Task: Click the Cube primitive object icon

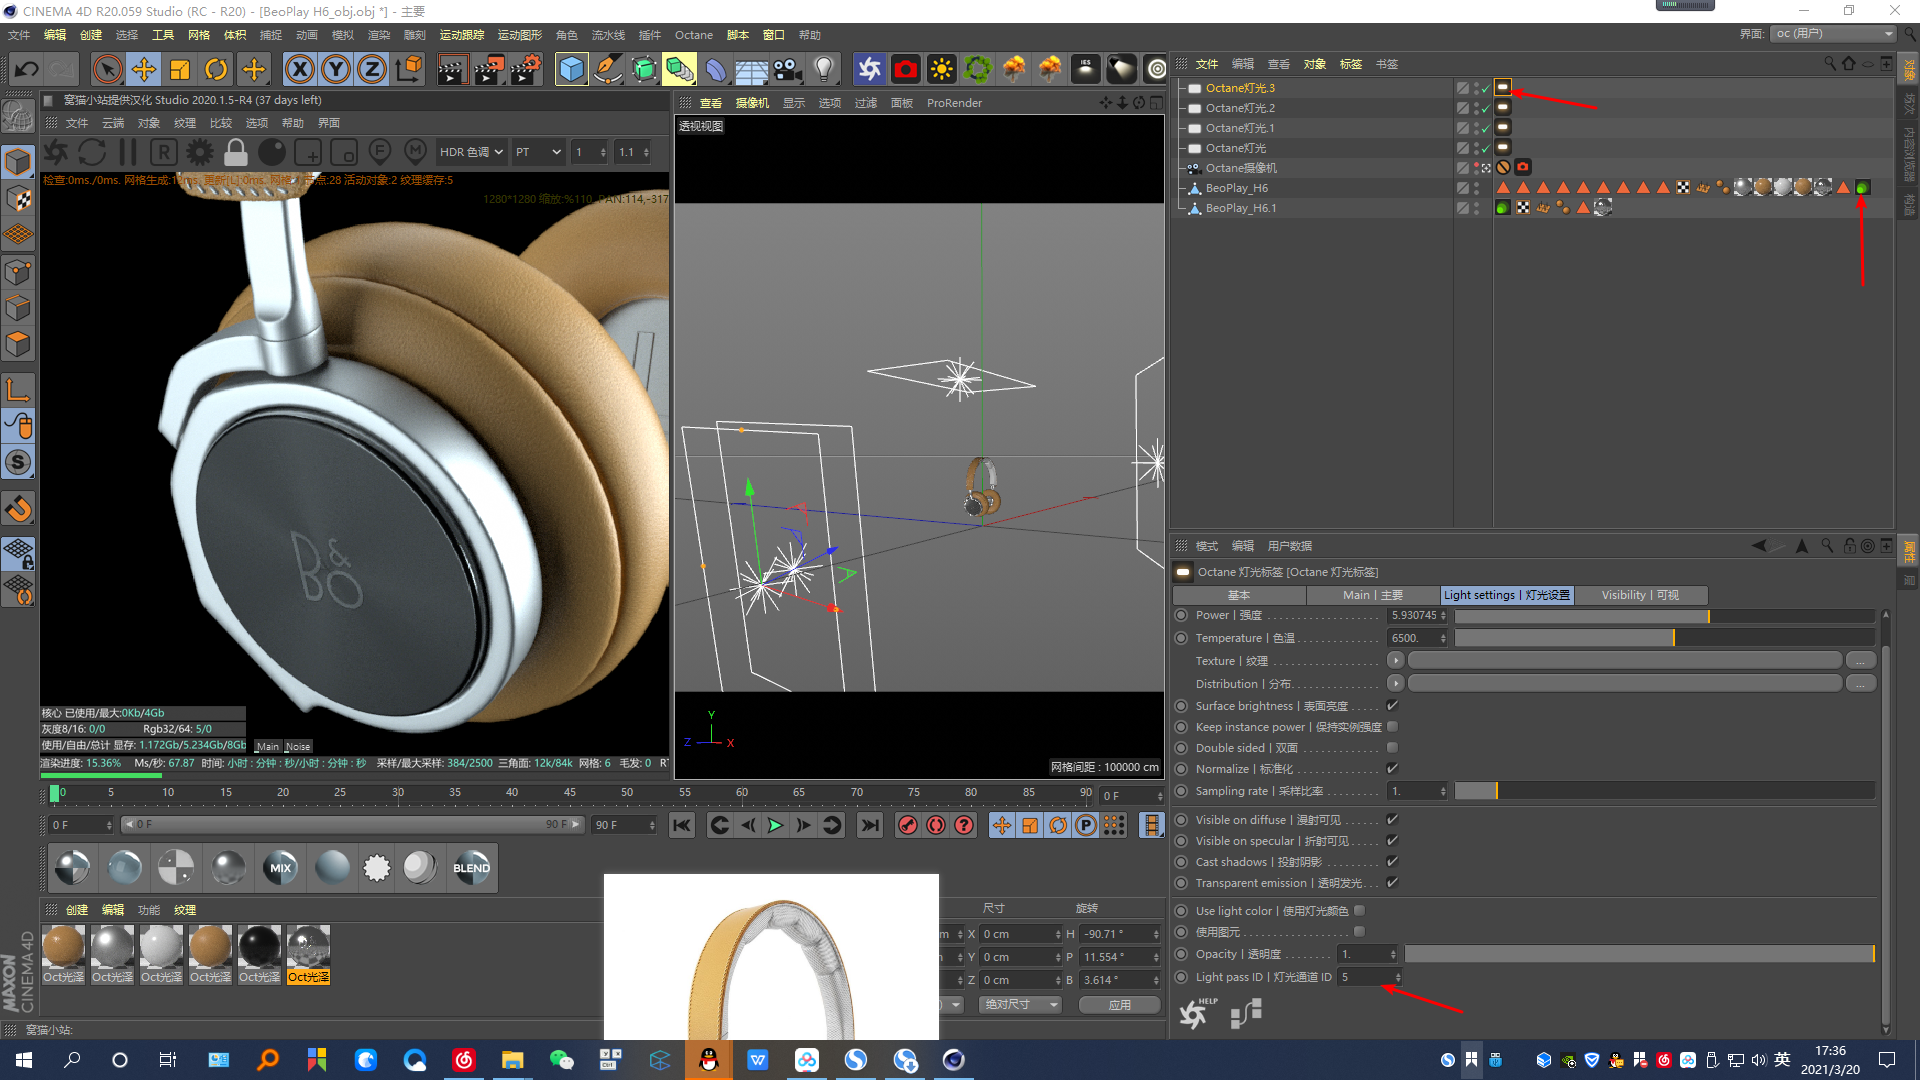Action: 571,69
